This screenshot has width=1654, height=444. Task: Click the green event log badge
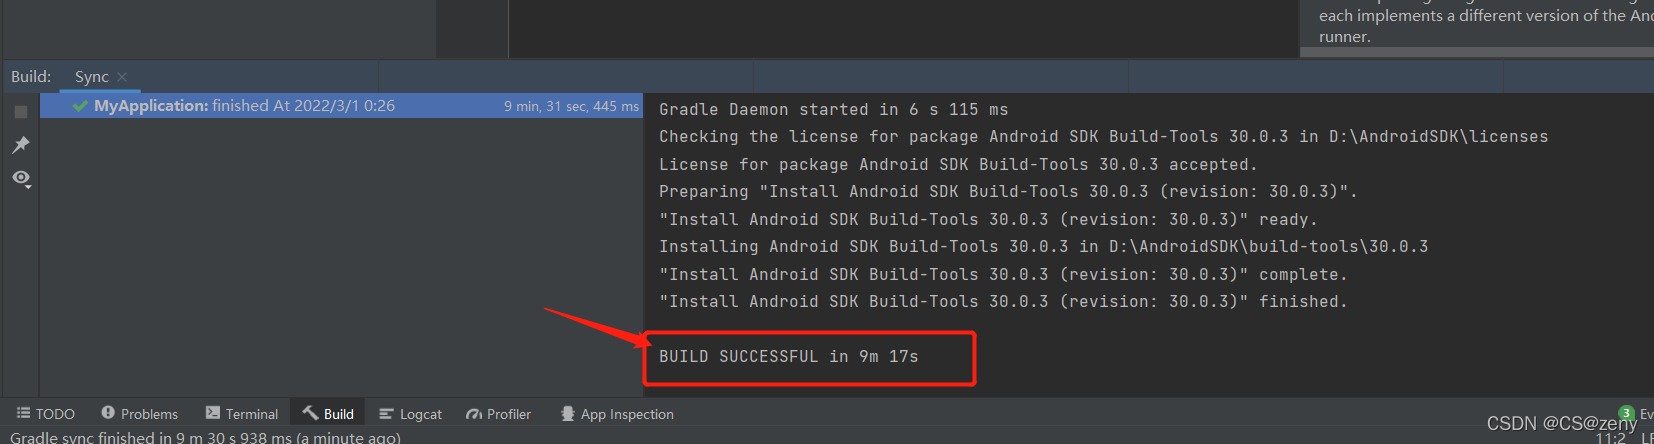coord(1627,413)
